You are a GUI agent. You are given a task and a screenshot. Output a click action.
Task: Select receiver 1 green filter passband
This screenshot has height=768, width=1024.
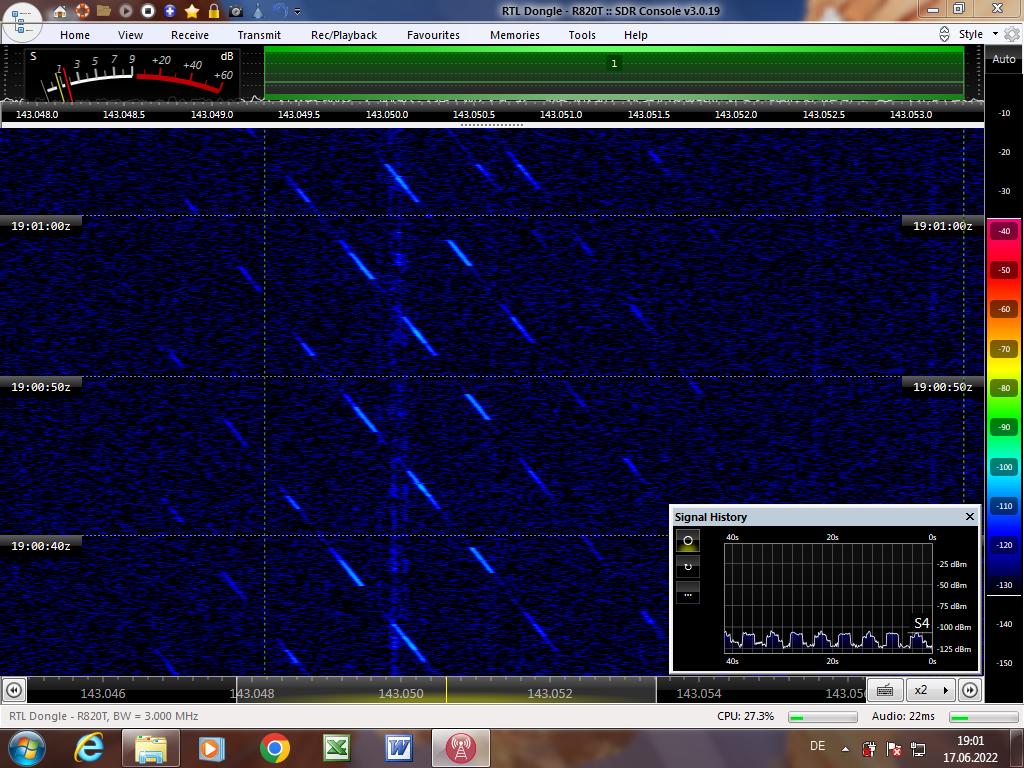tap(614, 73)
